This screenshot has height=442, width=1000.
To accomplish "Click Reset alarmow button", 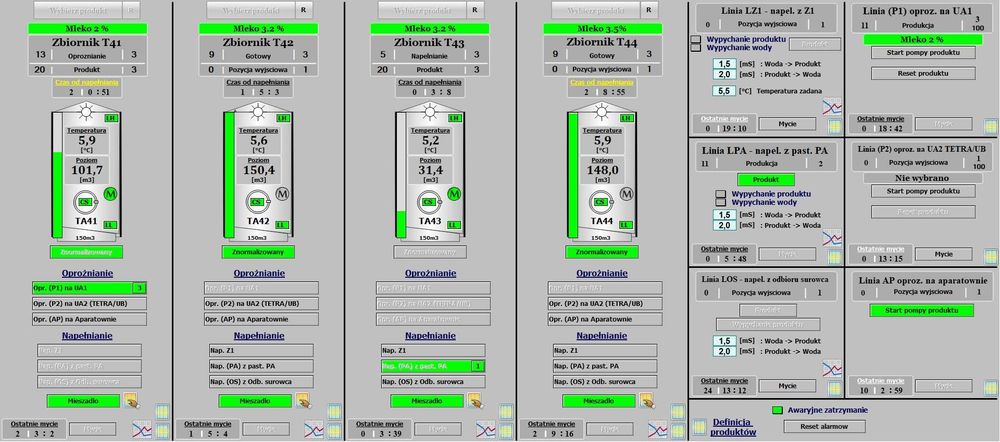I will tap(825, 426).
